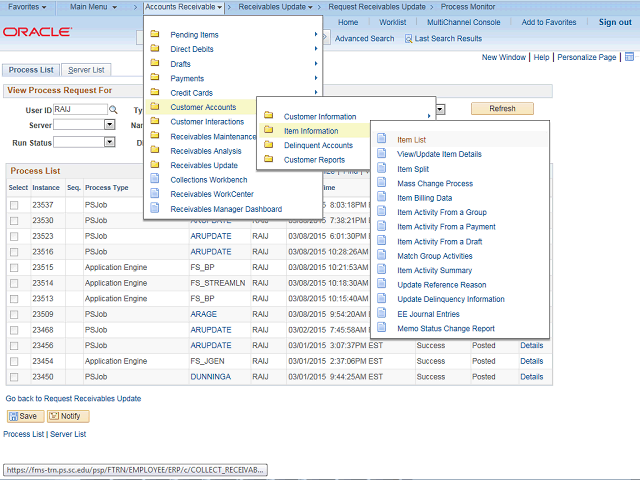Screen dimensions: 640x480
Task: Click the Delinquent Accounts folder icon
Action: pyautogui.click(x=269, y=146)
